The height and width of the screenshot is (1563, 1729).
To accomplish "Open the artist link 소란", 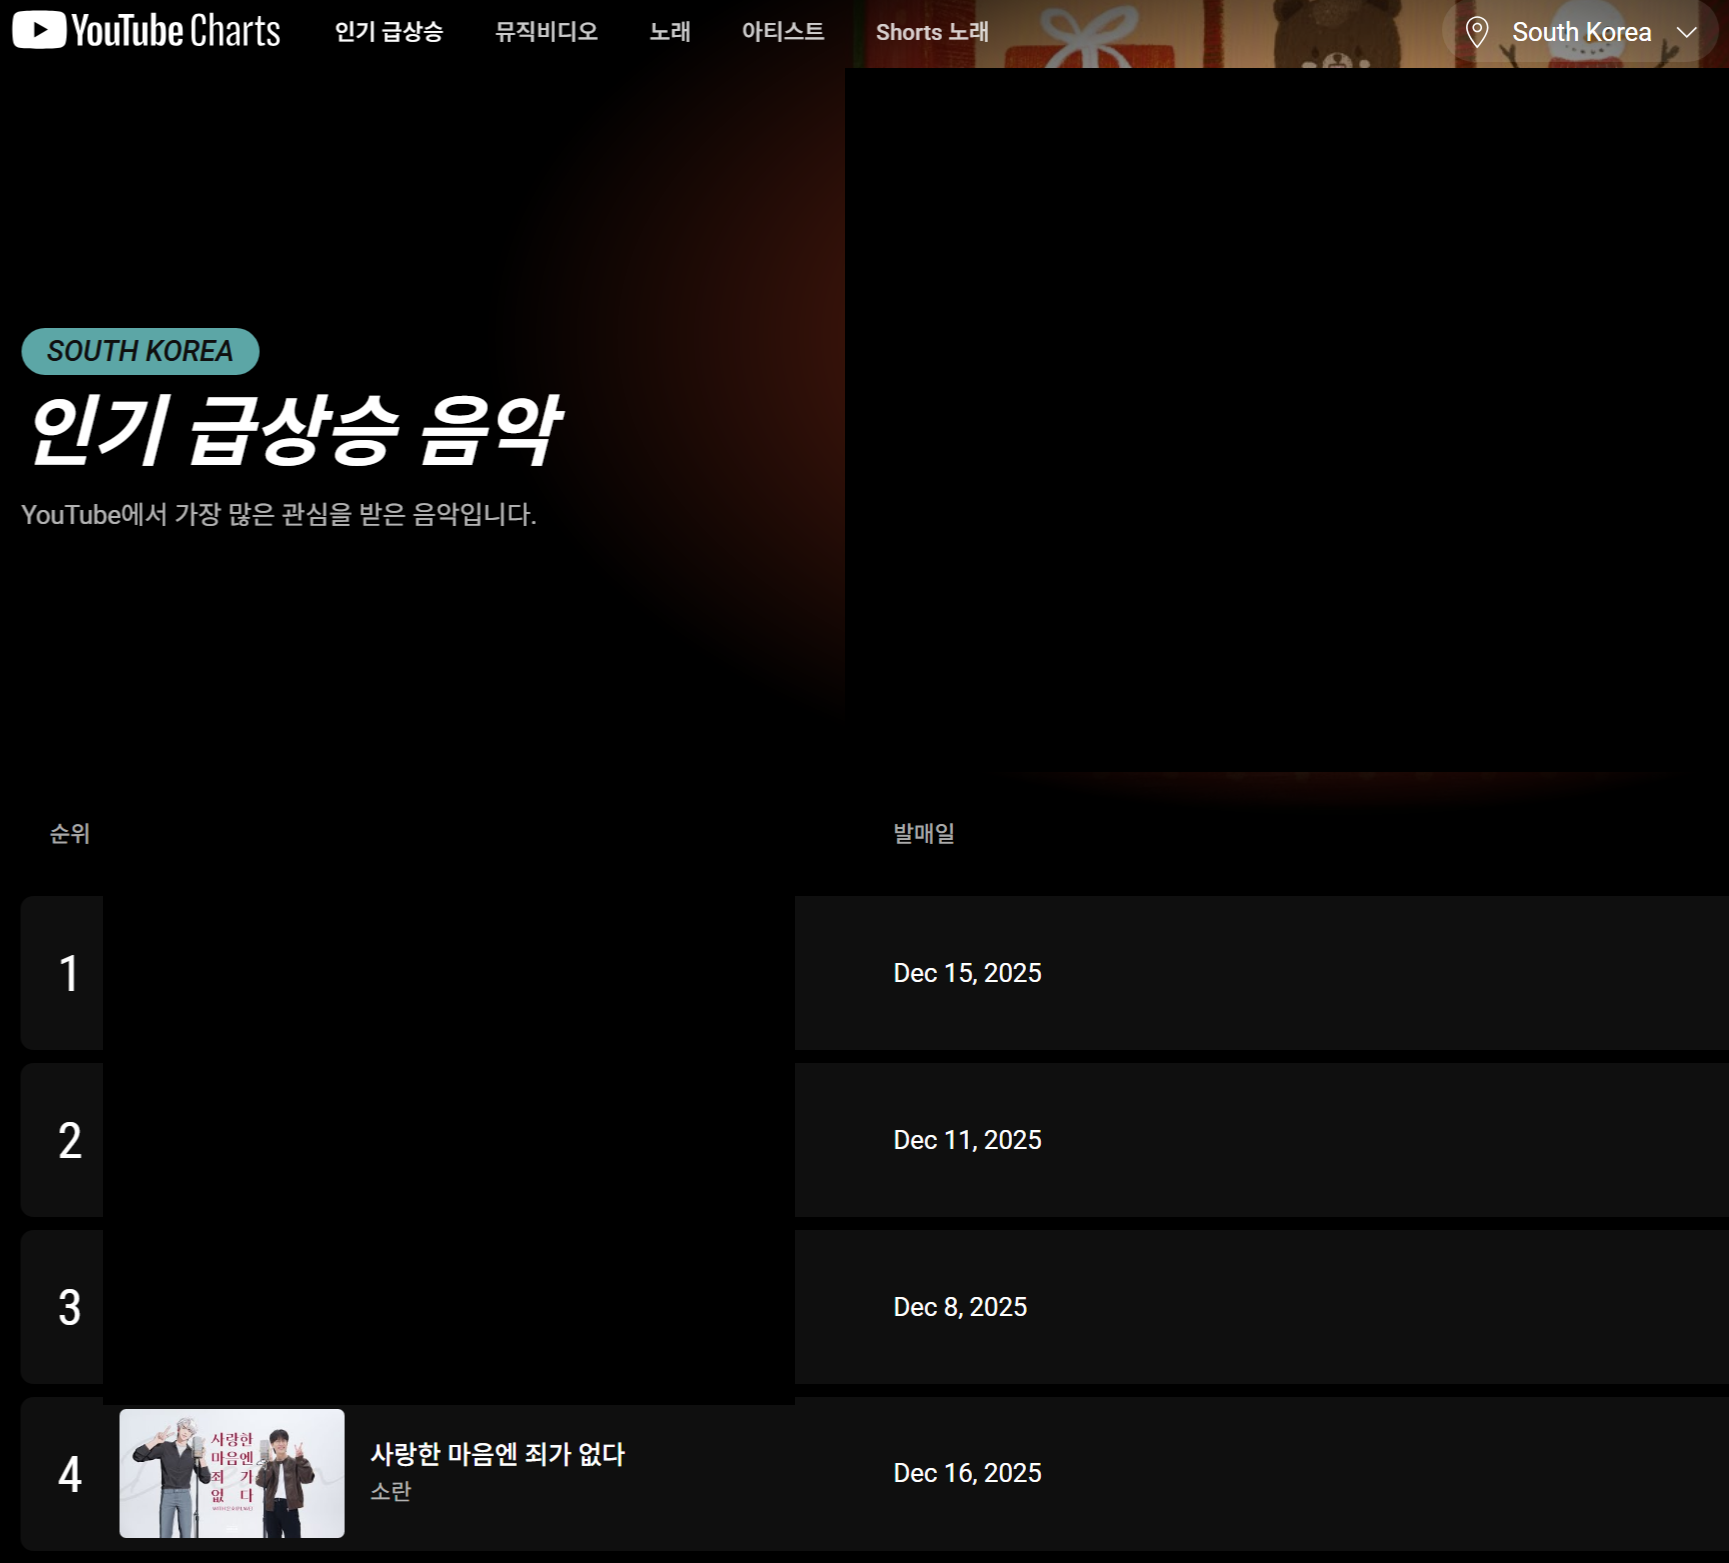I will coord(390,1491).
